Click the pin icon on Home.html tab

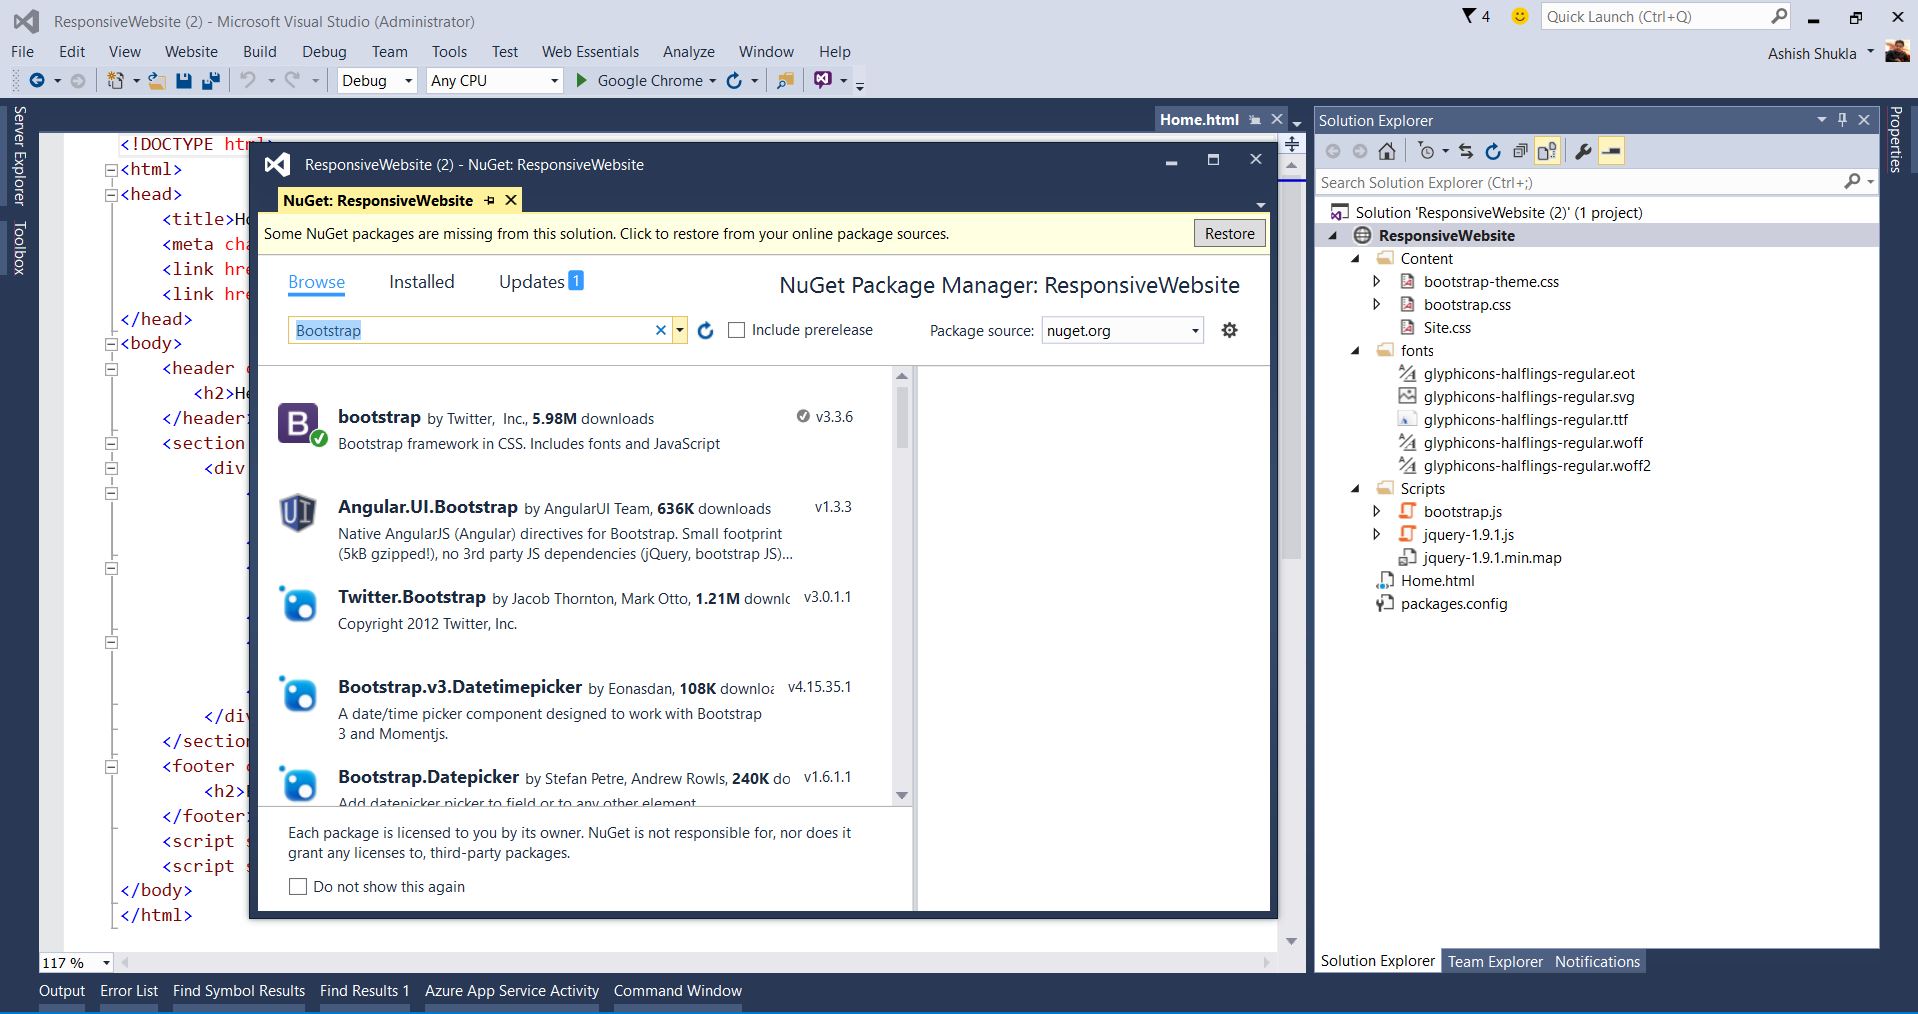(x=1255, y=120)
